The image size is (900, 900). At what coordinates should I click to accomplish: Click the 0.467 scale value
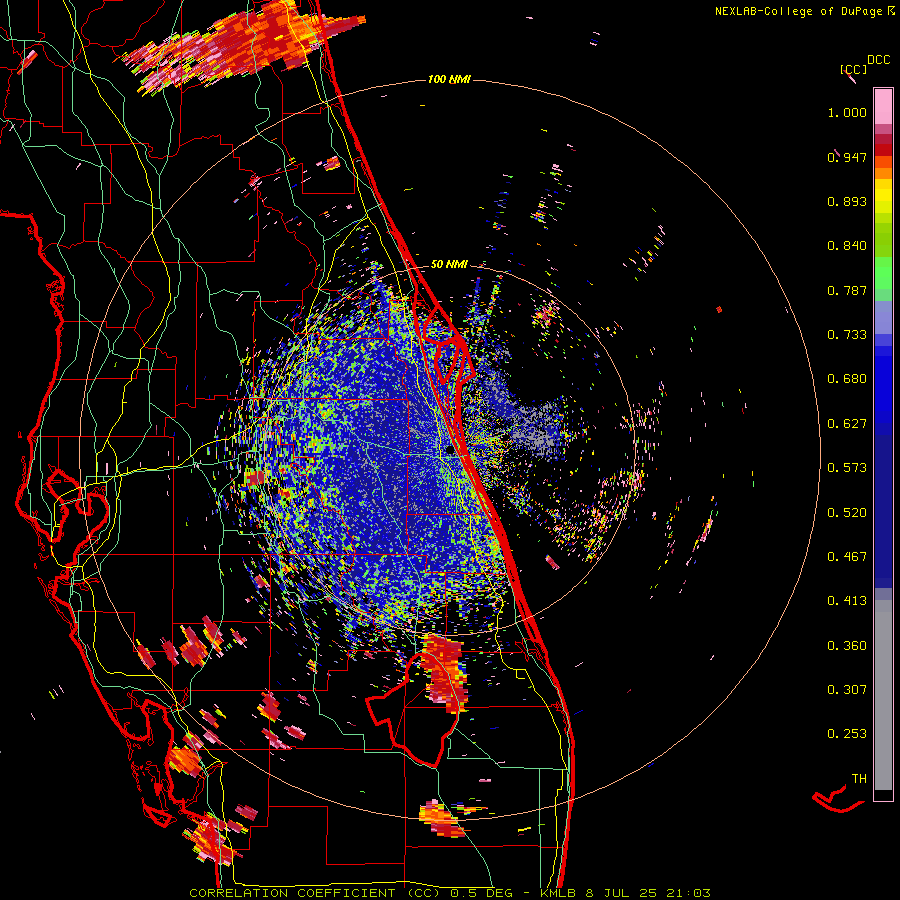(847, 557)
